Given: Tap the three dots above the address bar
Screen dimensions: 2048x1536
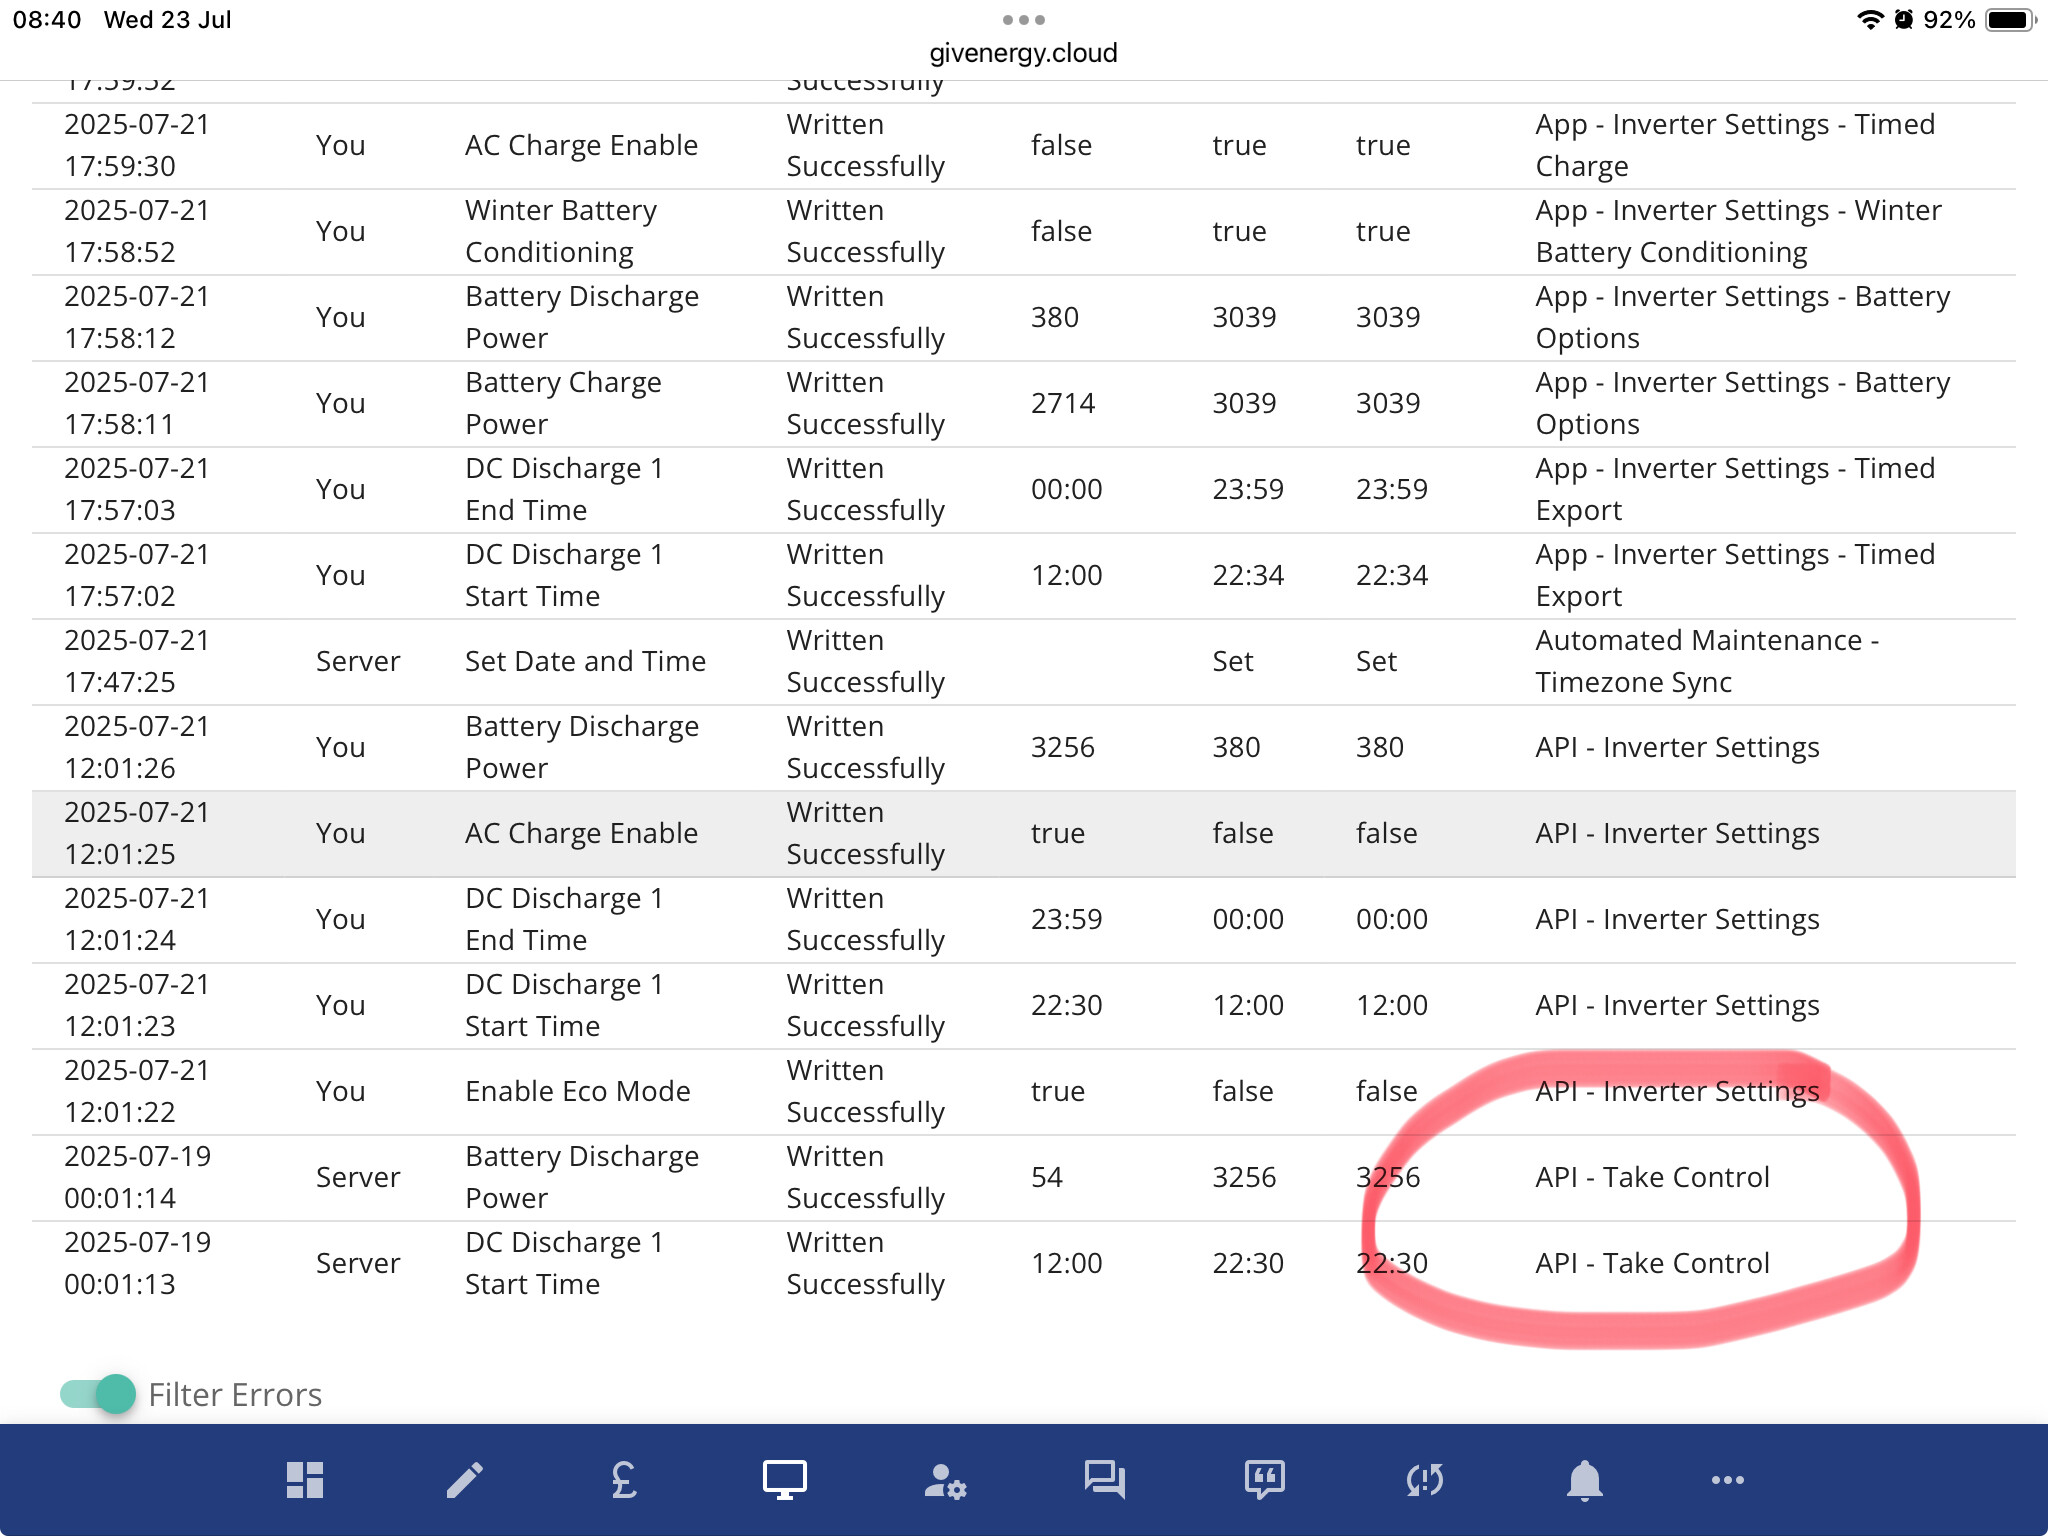Looking at the screenshot, I should [x=1023, y=20].
